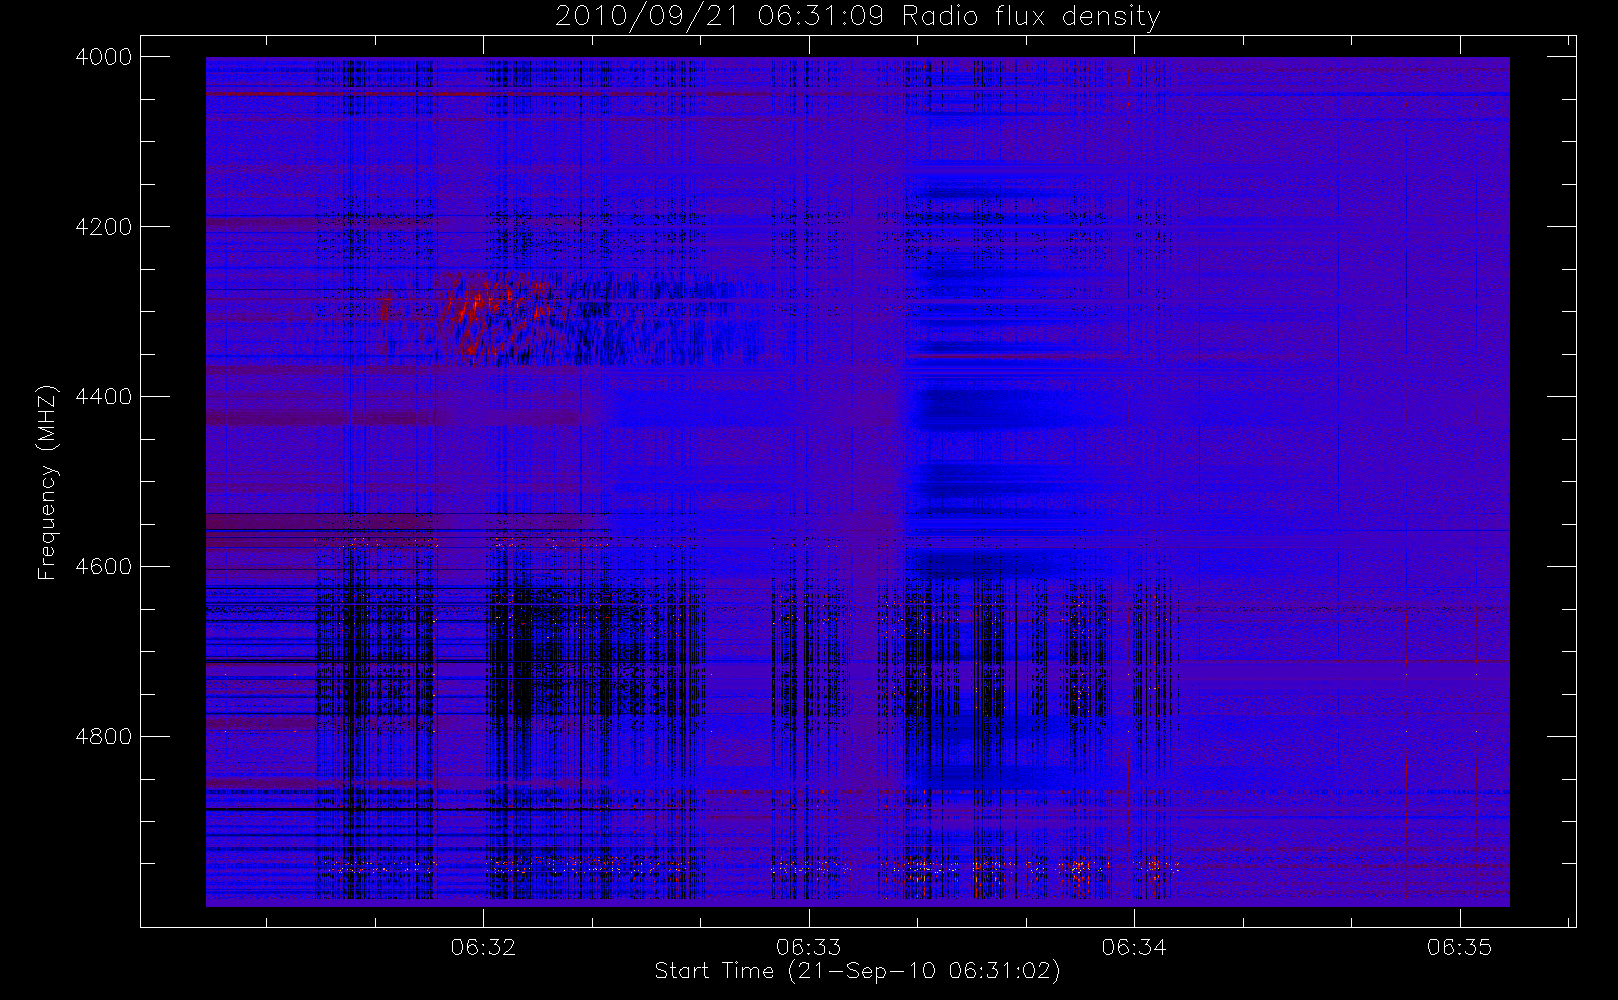The width and height of the screenshot is (1618, 1000).
Task: Click the 06:35 time axis label
Action: 1460,947
